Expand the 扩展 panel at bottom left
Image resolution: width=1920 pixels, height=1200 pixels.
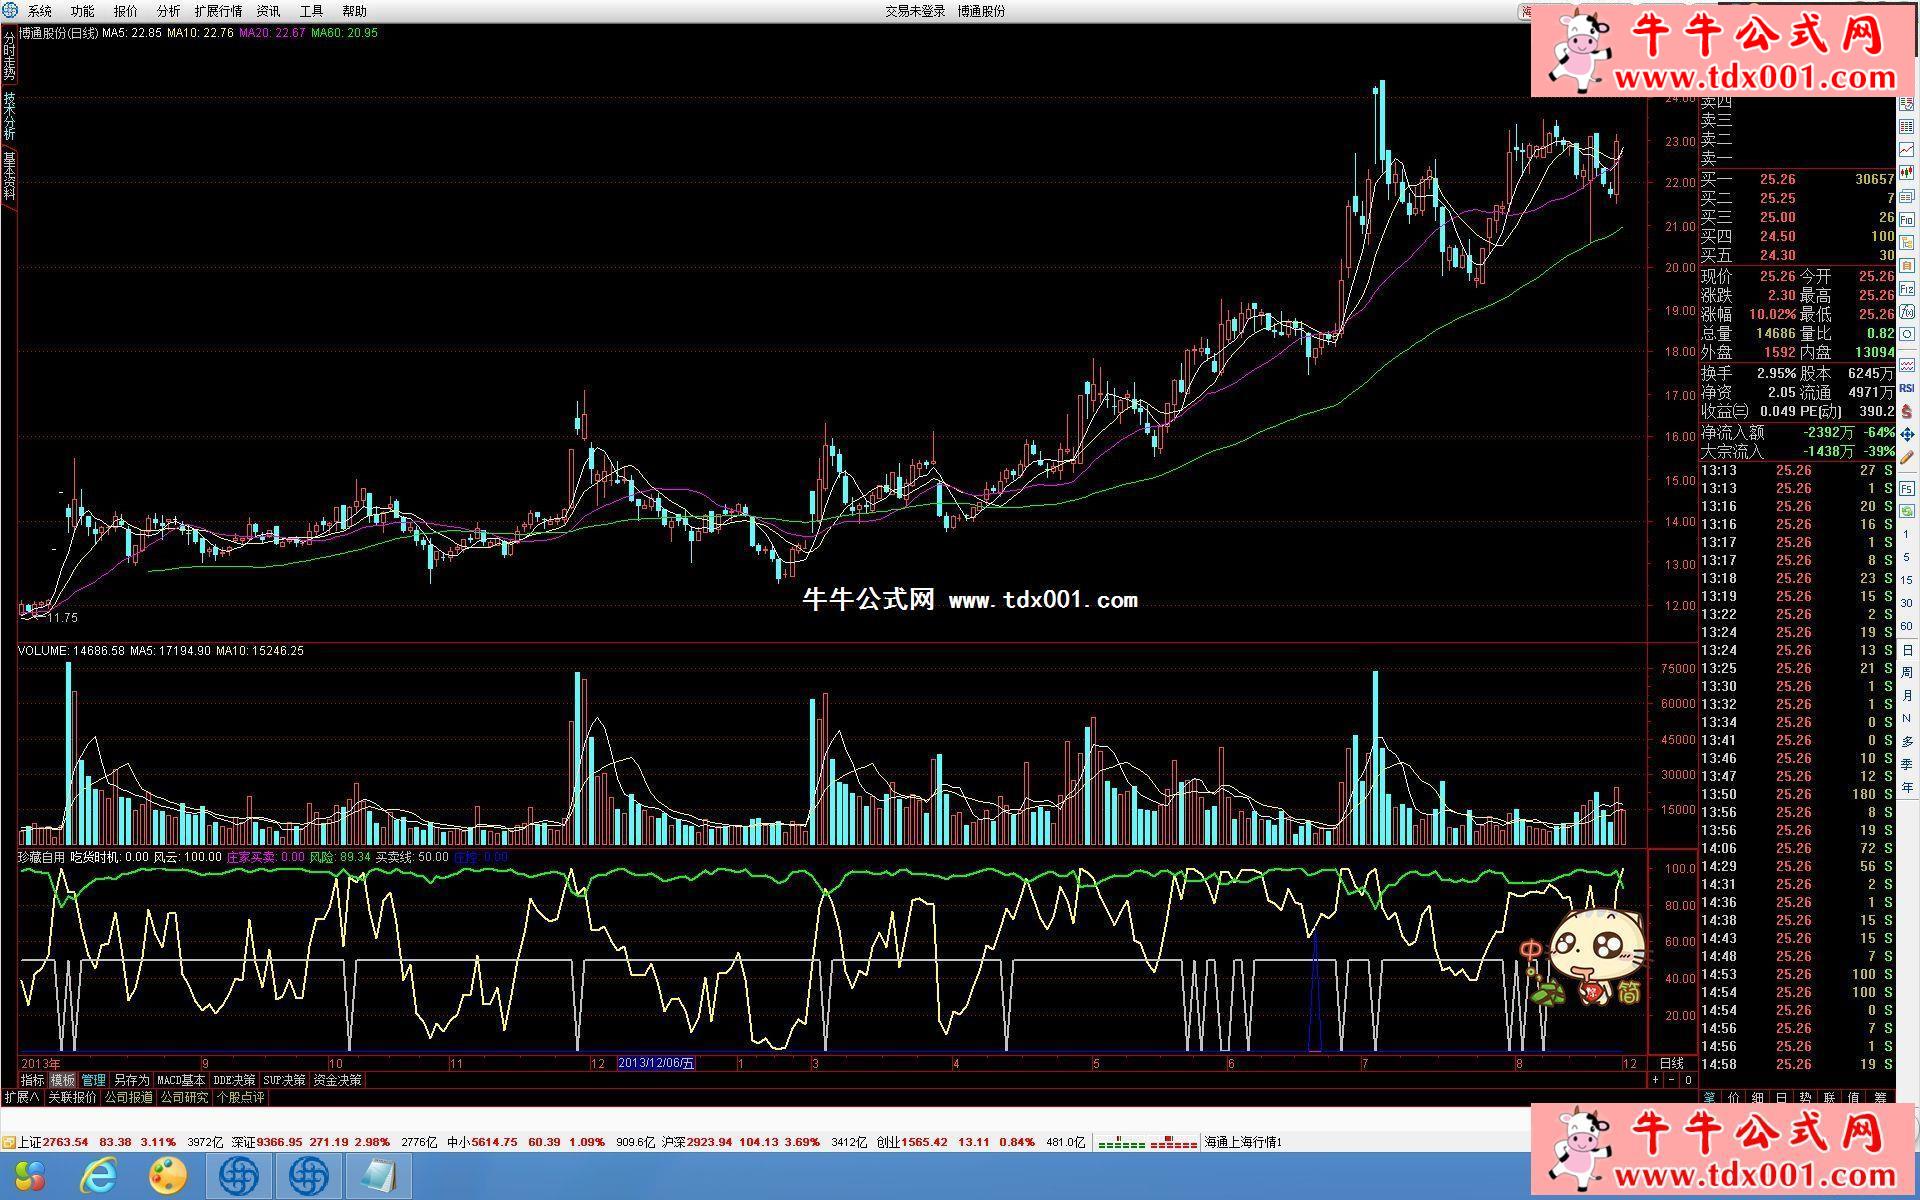point(21,1097)
